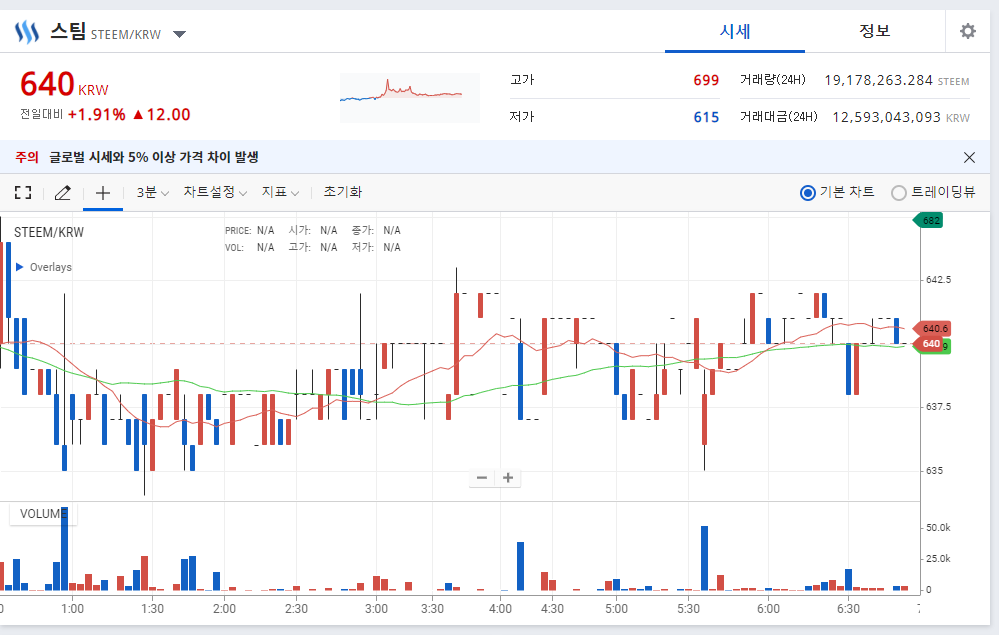Dismiss the global price warning banner
The width and height of the screenshot is (999, 635).
(969, 157)
